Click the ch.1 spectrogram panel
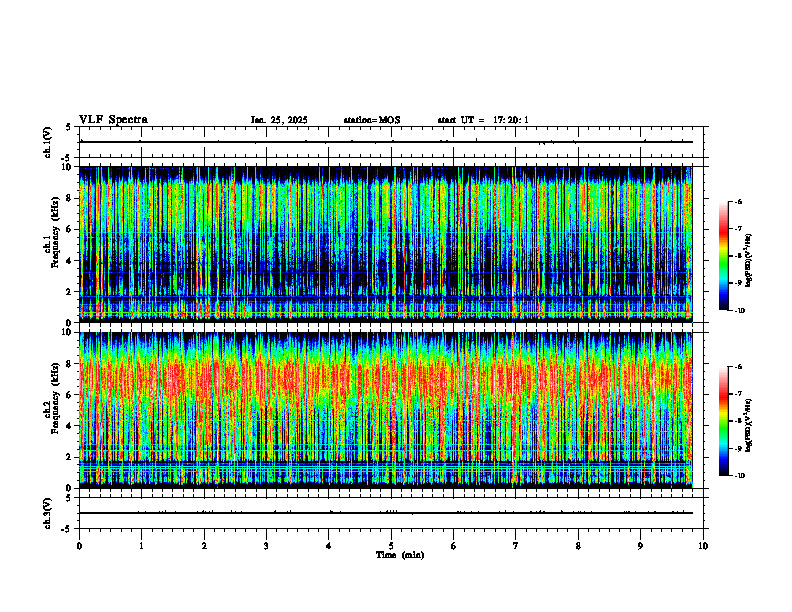 (386, 244)
